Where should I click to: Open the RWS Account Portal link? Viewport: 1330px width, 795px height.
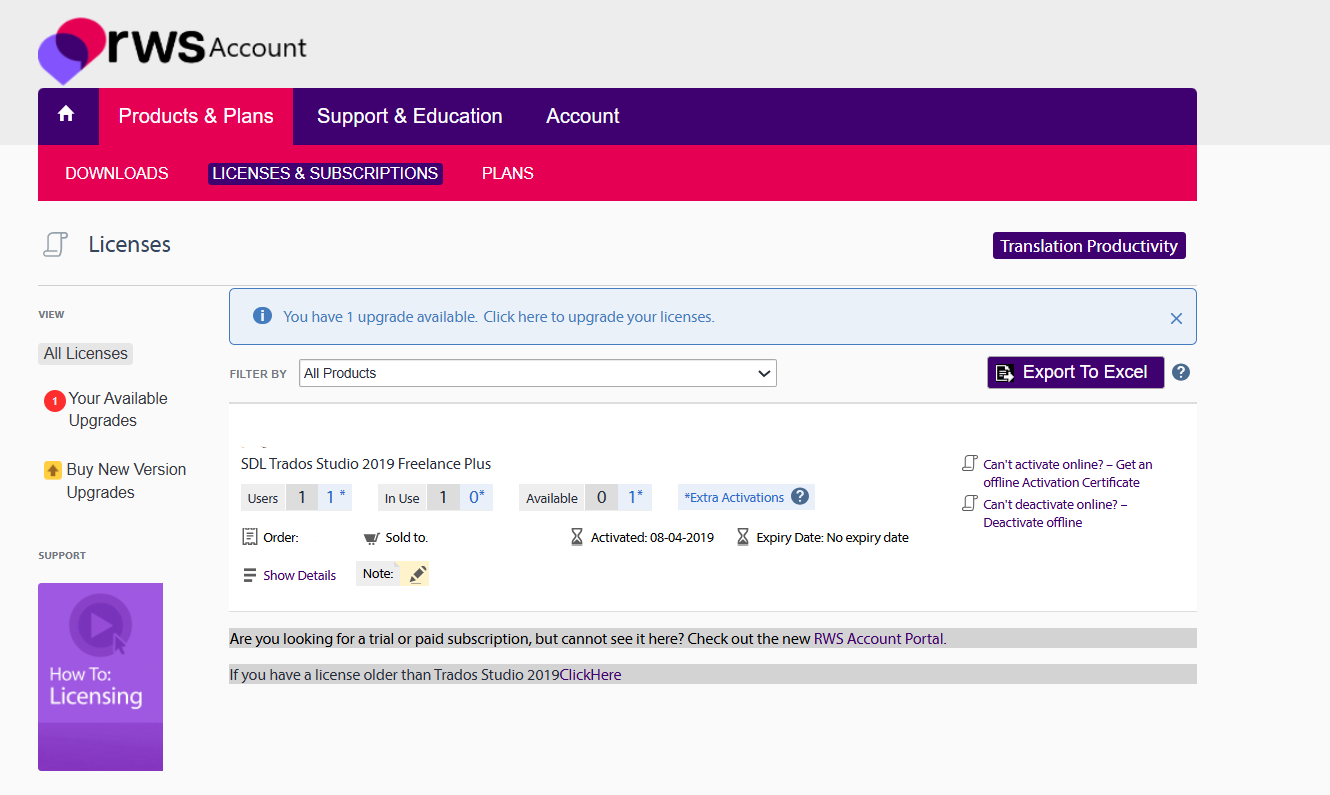878,638
